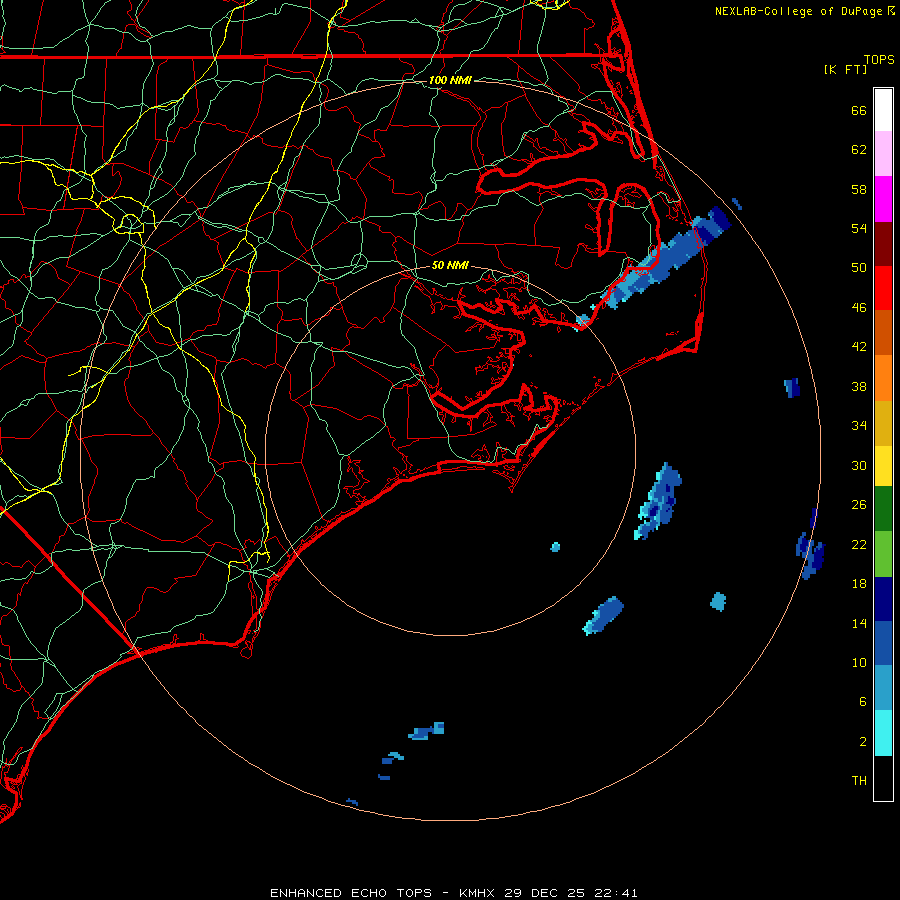Click the legend value 50
Screen dimensions: 900x900
(x=859, y=267)
